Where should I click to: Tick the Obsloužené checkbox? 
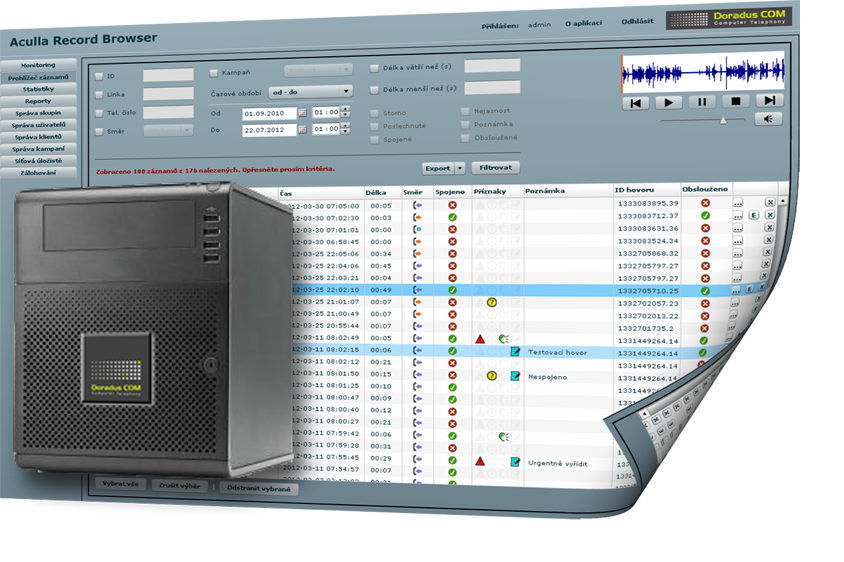466,138
